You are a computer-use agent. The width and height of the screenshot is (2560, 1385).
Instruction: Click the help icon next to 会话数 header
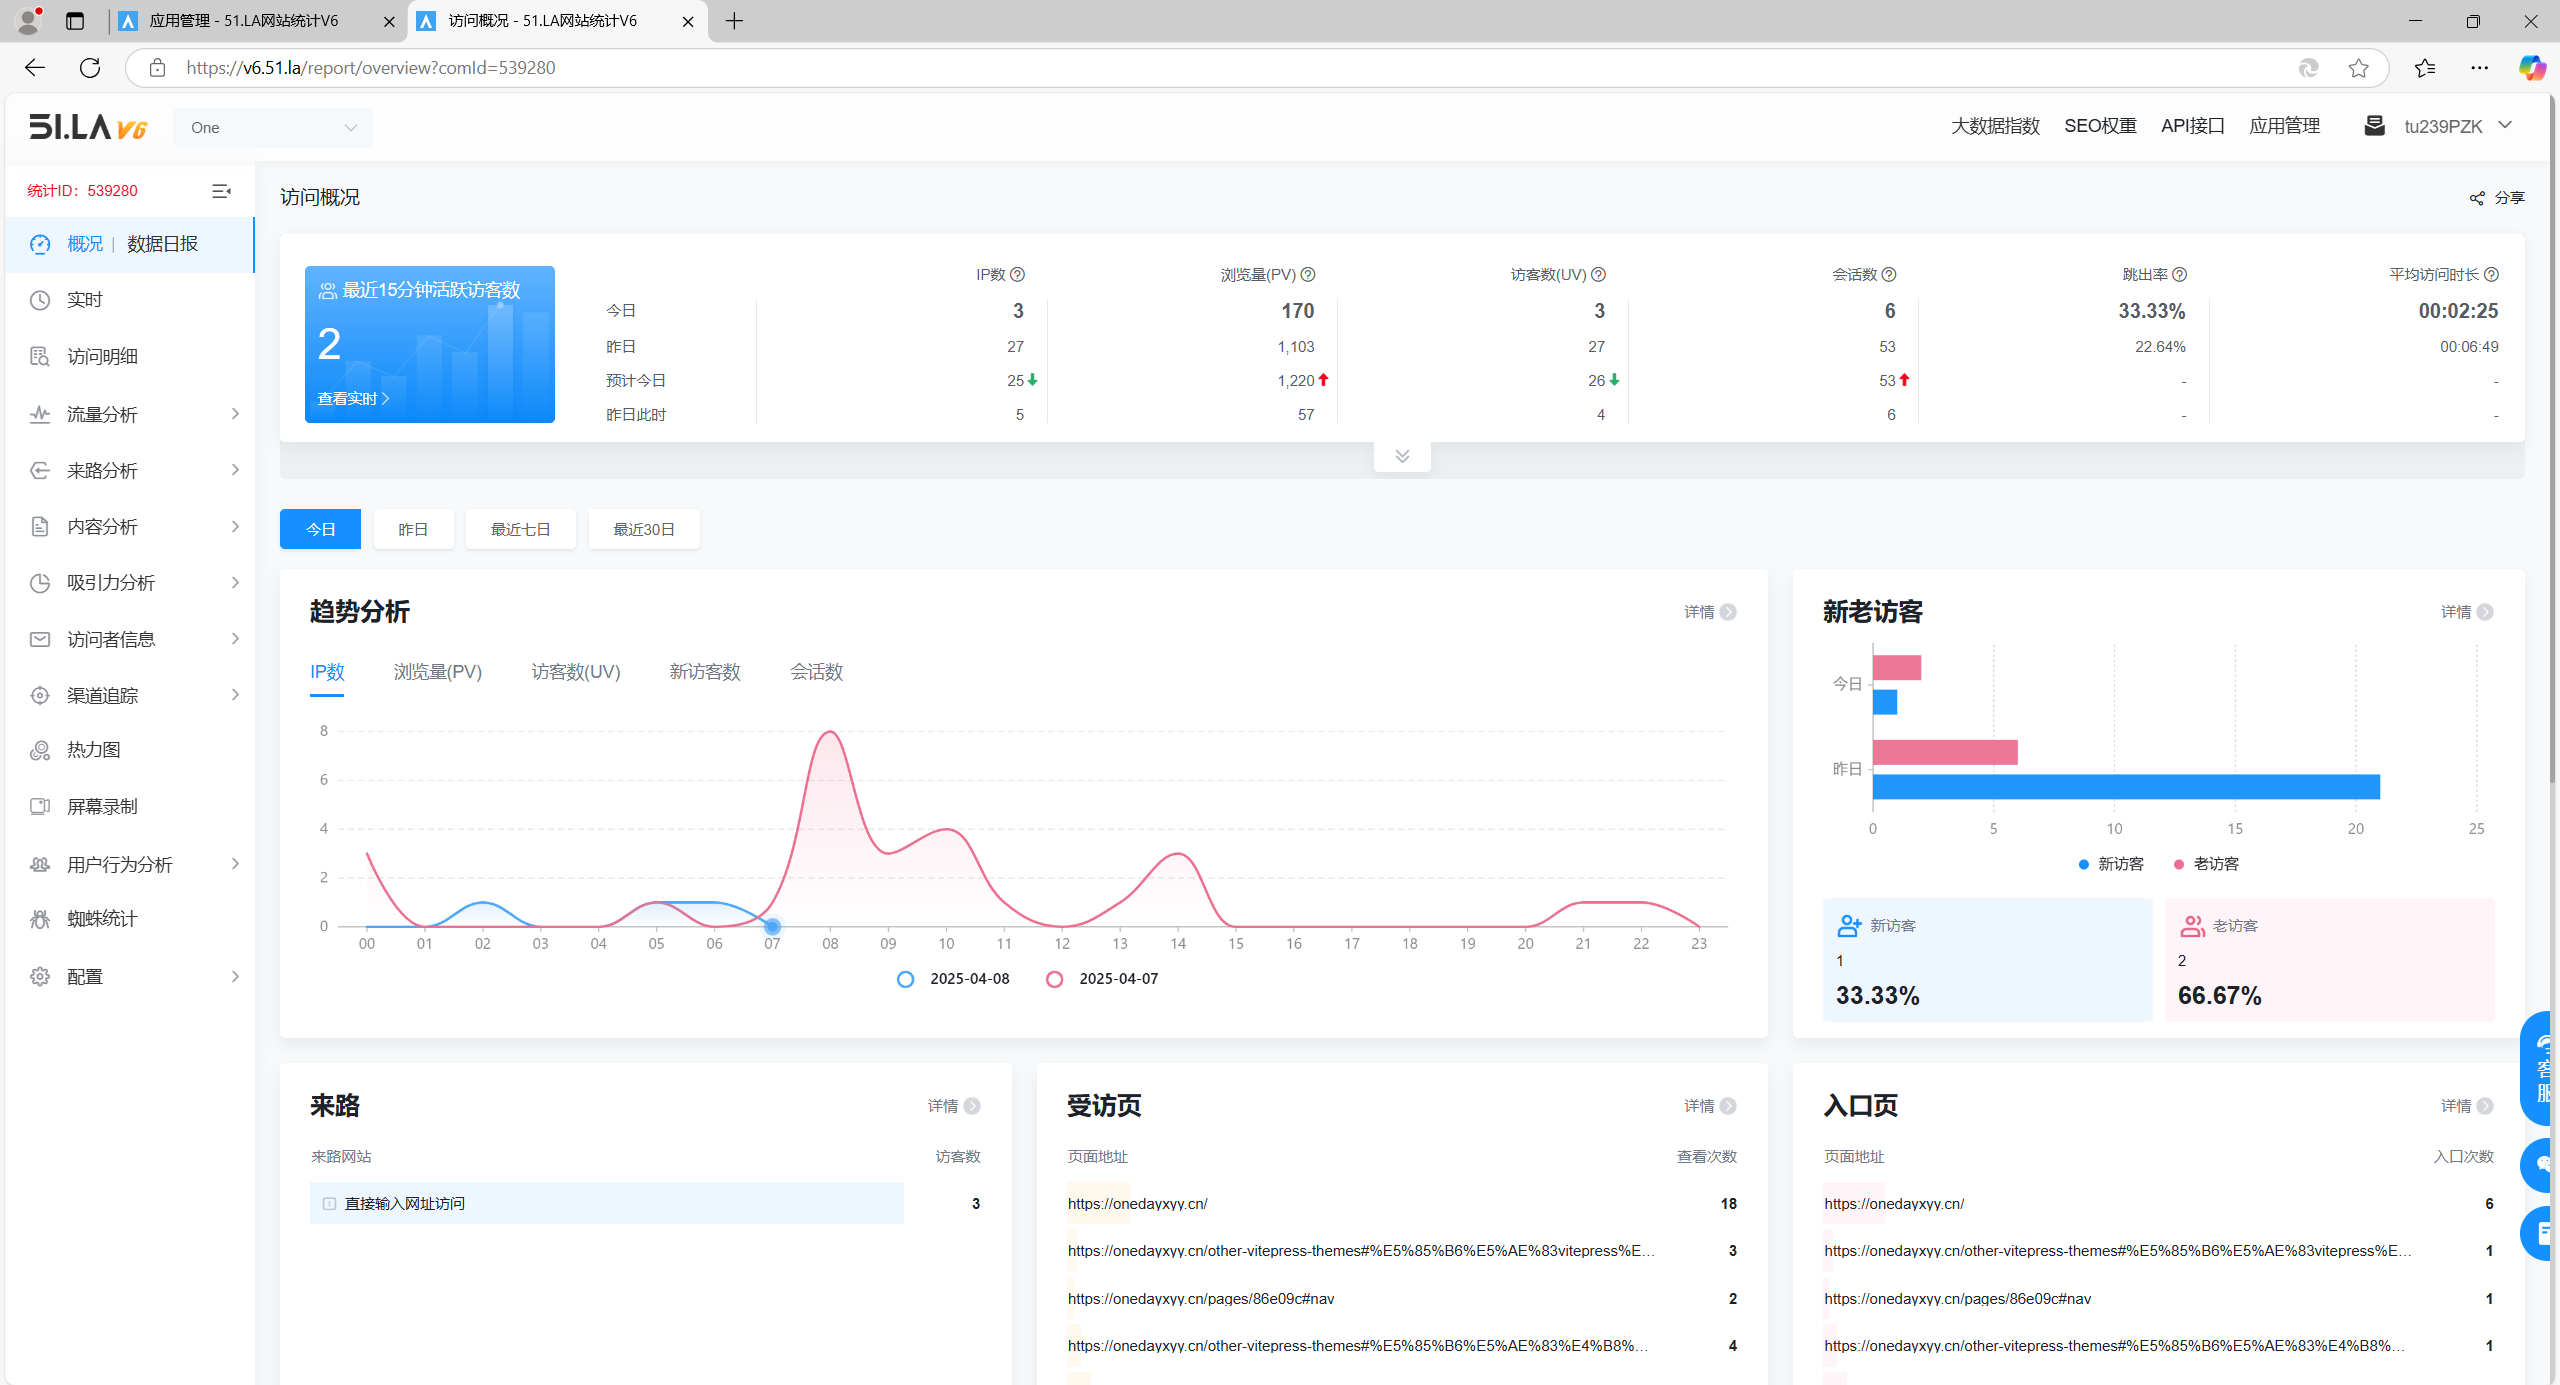(x=1889, y=274)
